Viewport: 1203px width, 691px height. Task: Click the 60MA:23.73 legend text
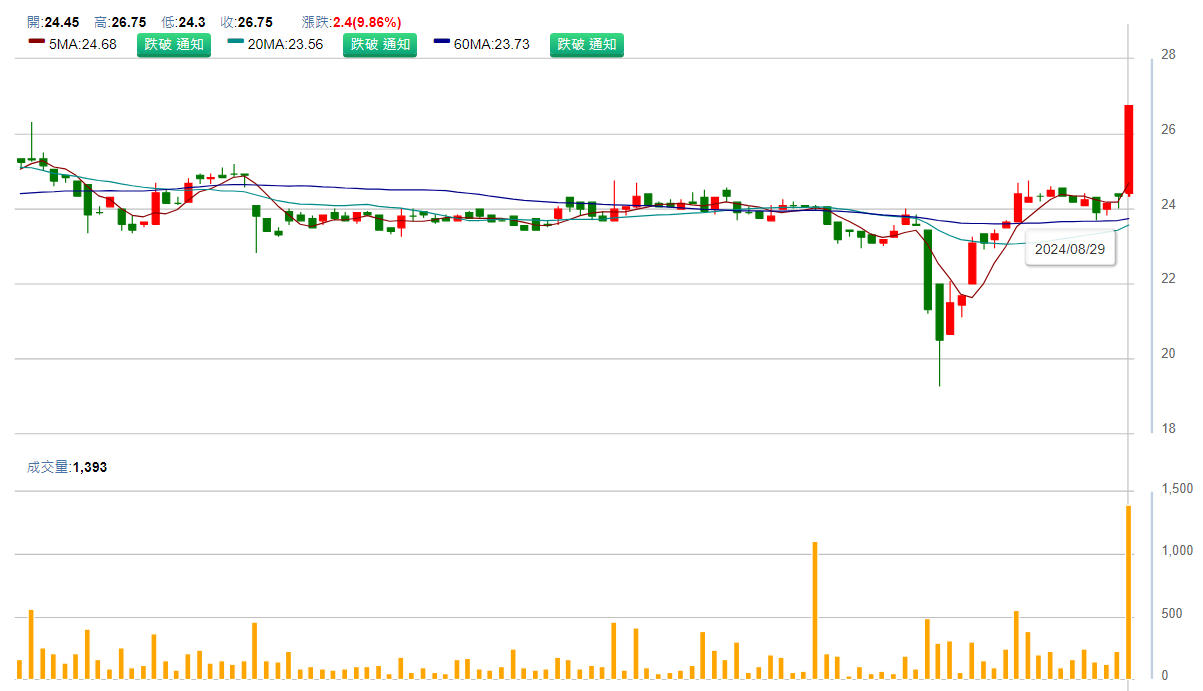(x=492, y=44)
